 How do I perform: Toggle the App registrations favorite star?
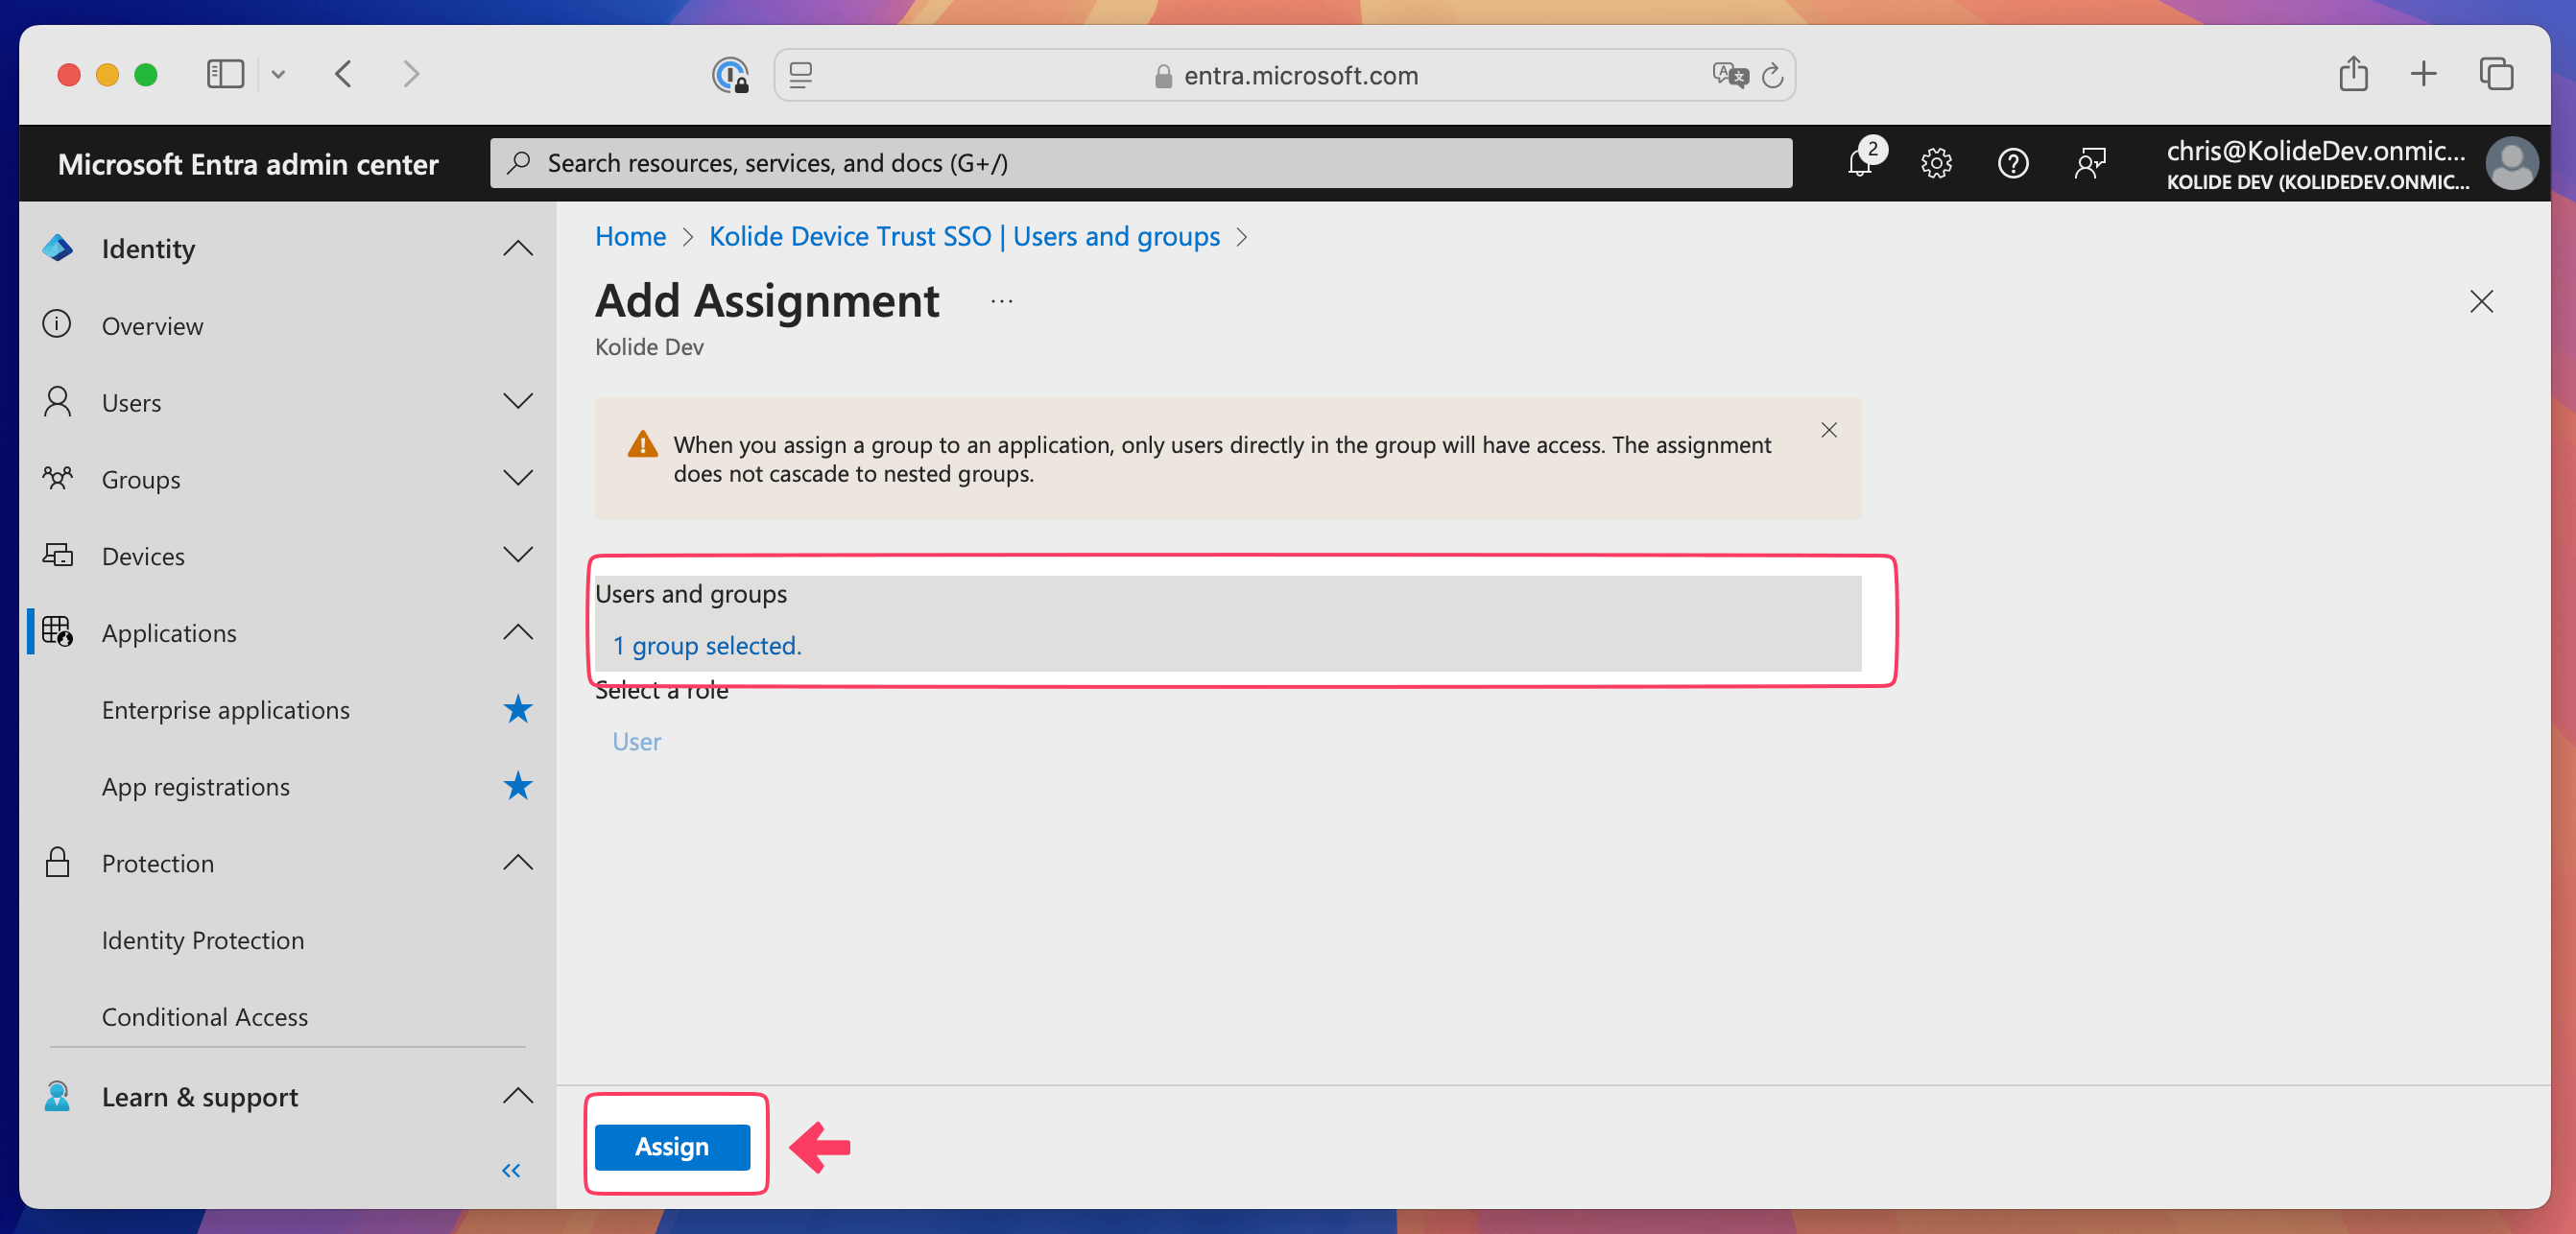coord(517,786)
